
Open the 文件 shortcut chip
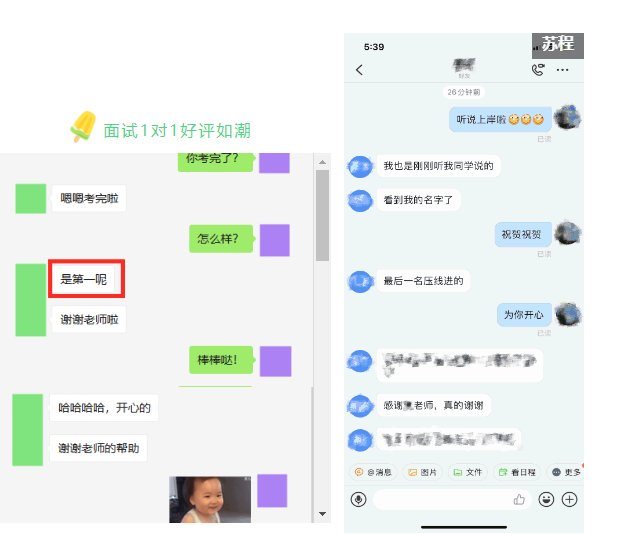point(468,472)
